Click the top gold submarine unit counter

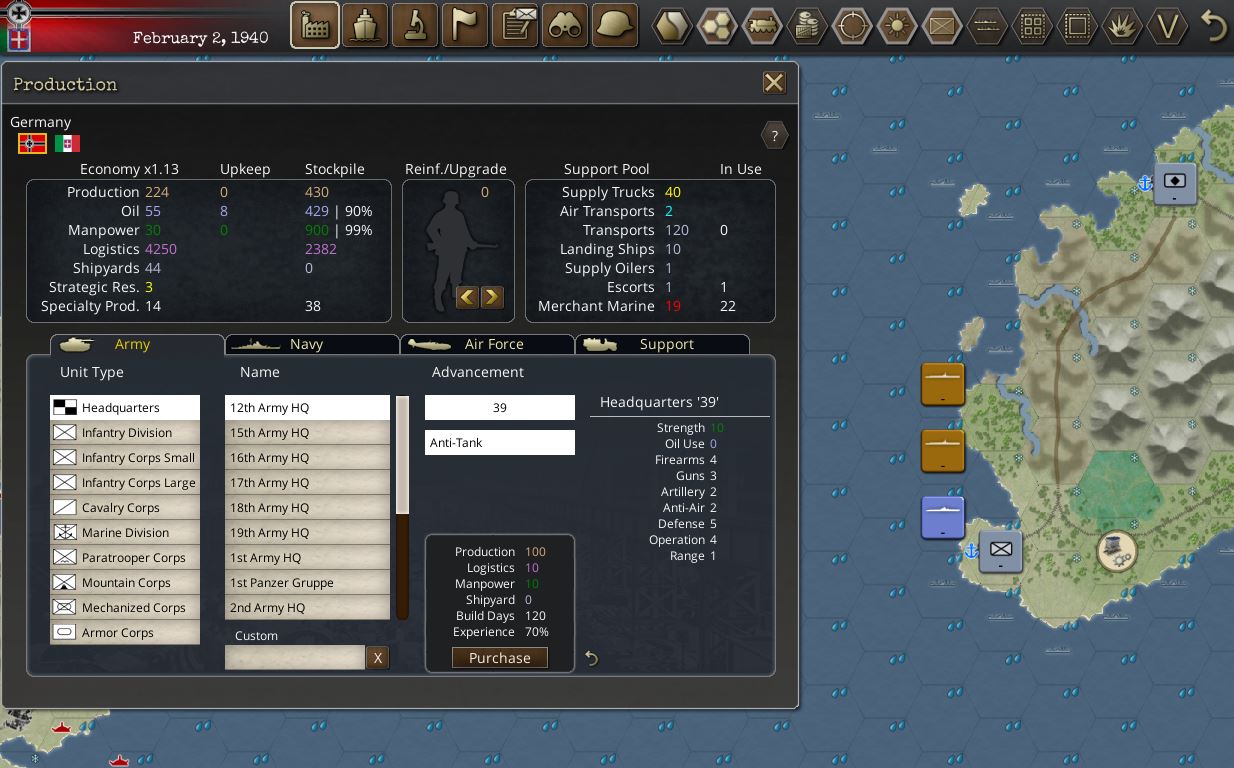click(943, 384)
